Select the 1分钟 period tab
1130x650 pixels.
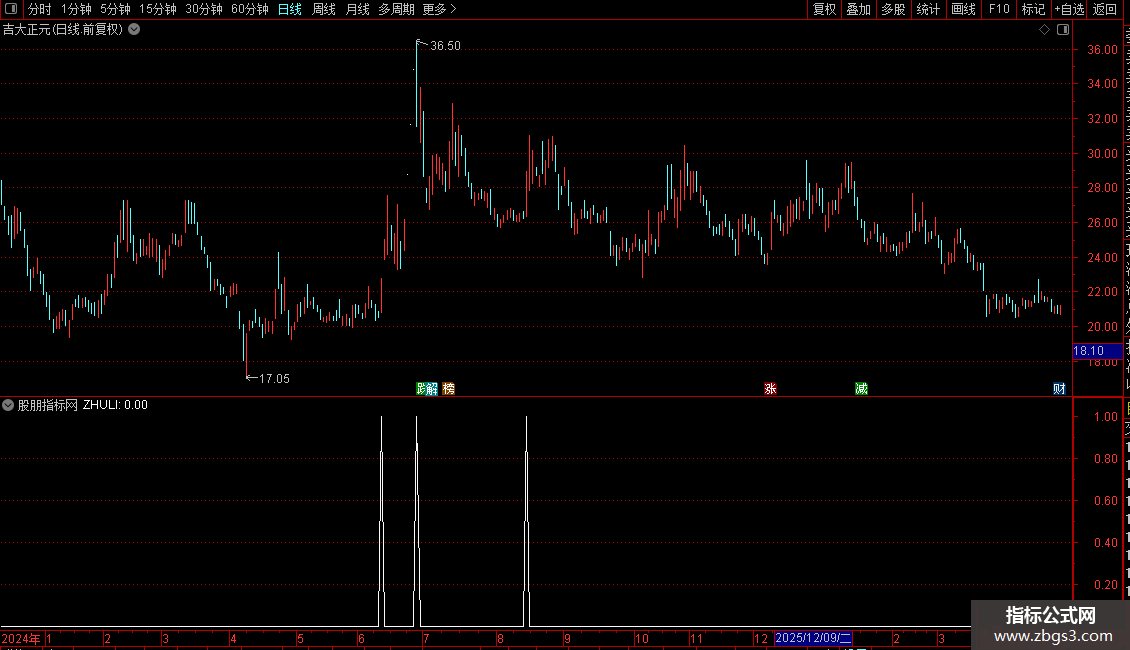[x=76, y=9]
